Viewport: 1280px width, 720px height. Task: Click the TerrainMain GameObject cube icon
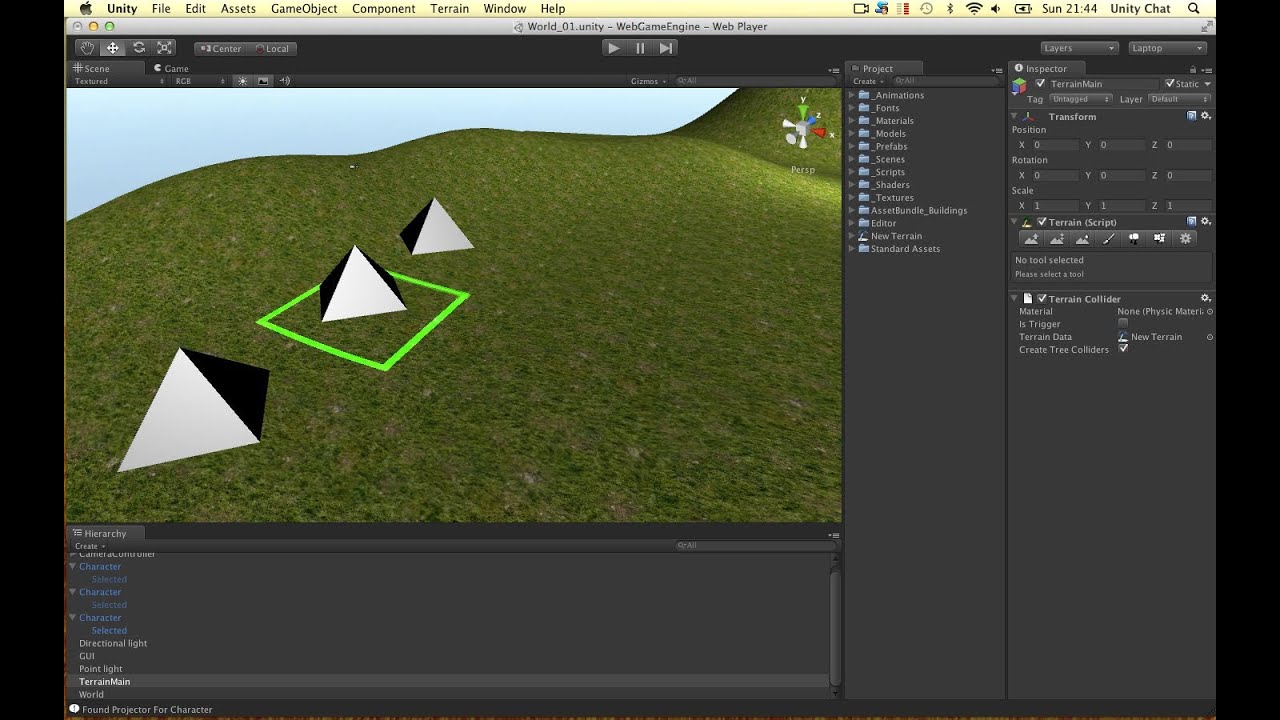(x=1019, y=87)
